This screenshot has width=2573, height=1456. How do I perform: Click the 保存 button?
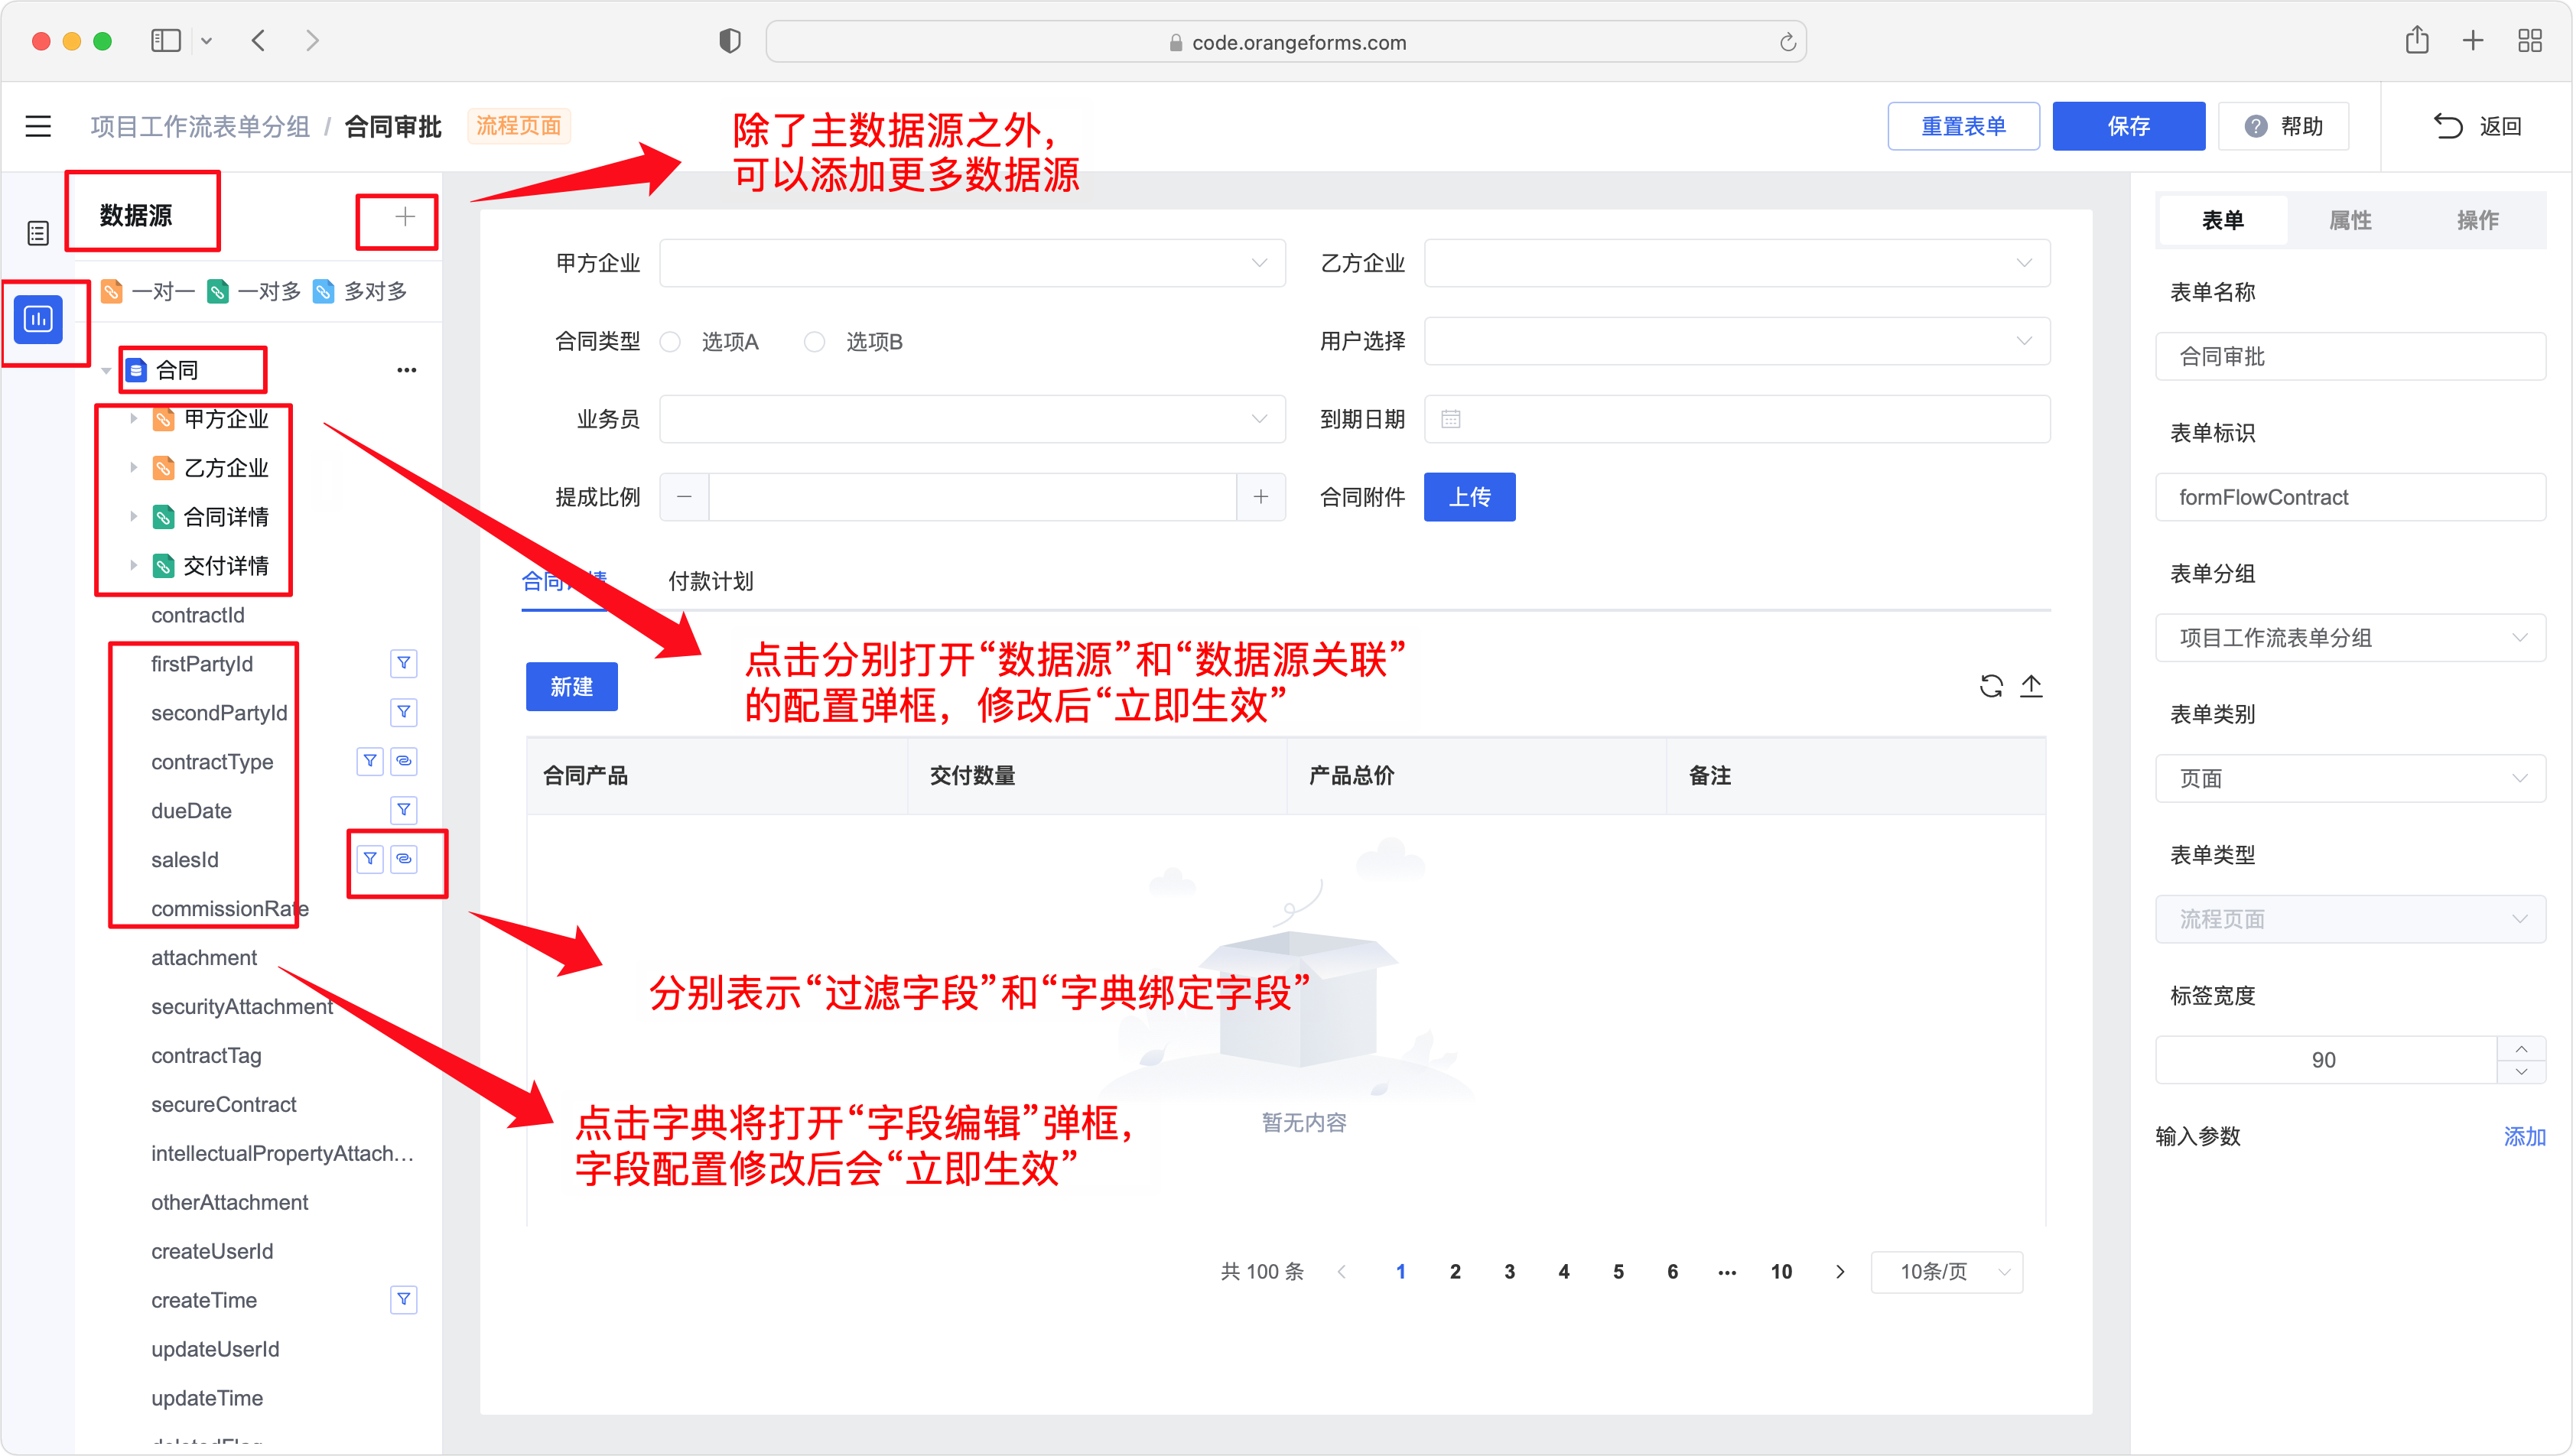[x=2128, y=126]
